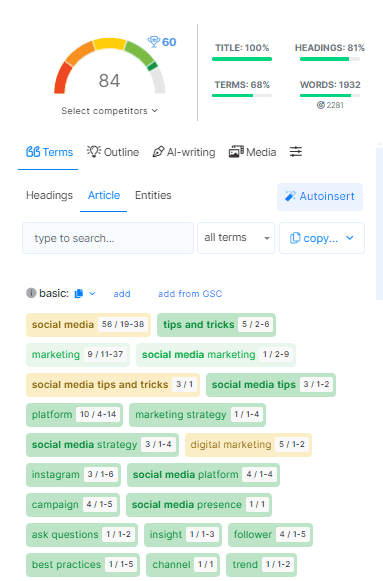383x581 pixels.
Task: Click the add from GSC link
Action: click(x=190, y=294)
